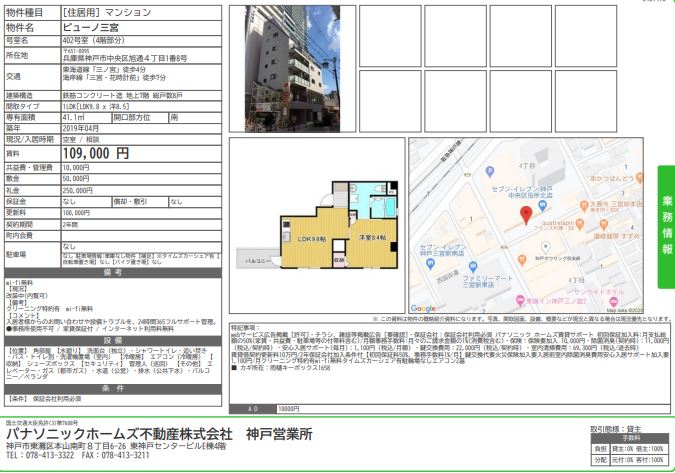Click the 取引態様：貸主 label
Image resolution: width=675 pixels, height=473 pixels.
pos(616,429)
